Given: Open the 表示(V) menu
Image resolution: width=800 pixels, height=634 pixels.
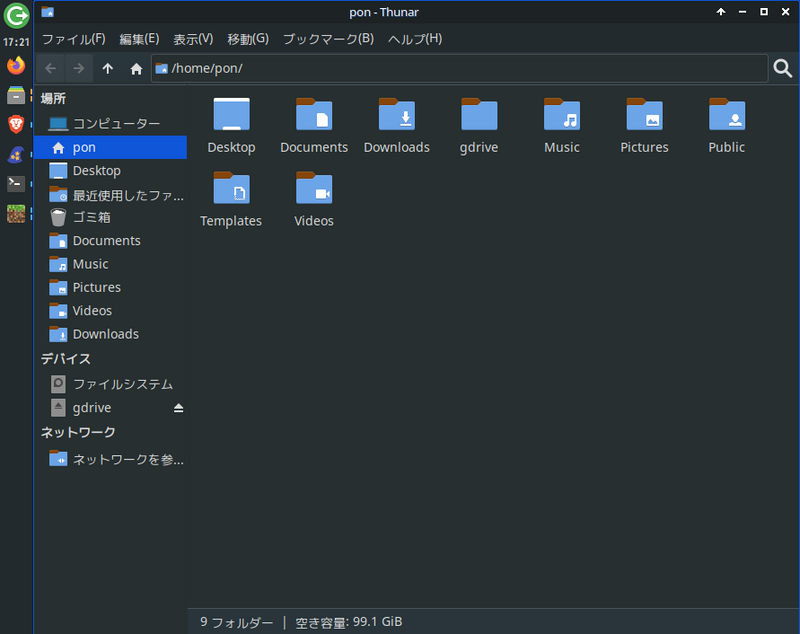Looking at the screenshot, I should (193, 39).
